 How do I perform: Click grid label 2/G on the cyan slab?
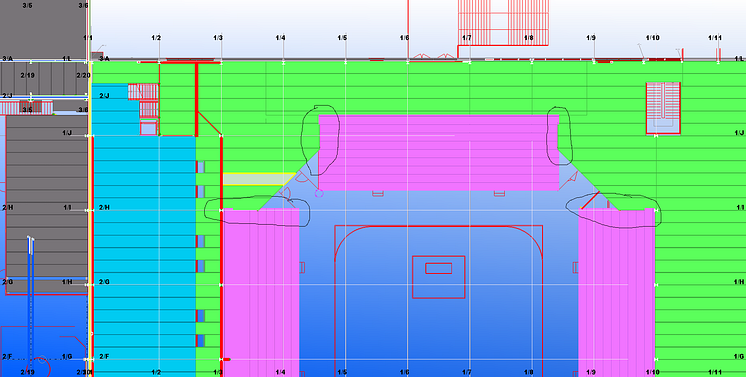104,282
